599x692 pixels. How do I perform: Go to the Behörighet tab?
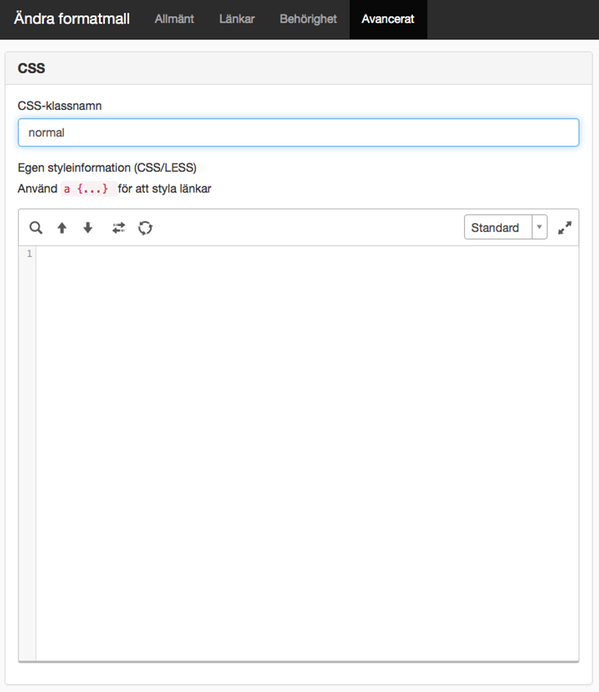(x=308, y=19)
